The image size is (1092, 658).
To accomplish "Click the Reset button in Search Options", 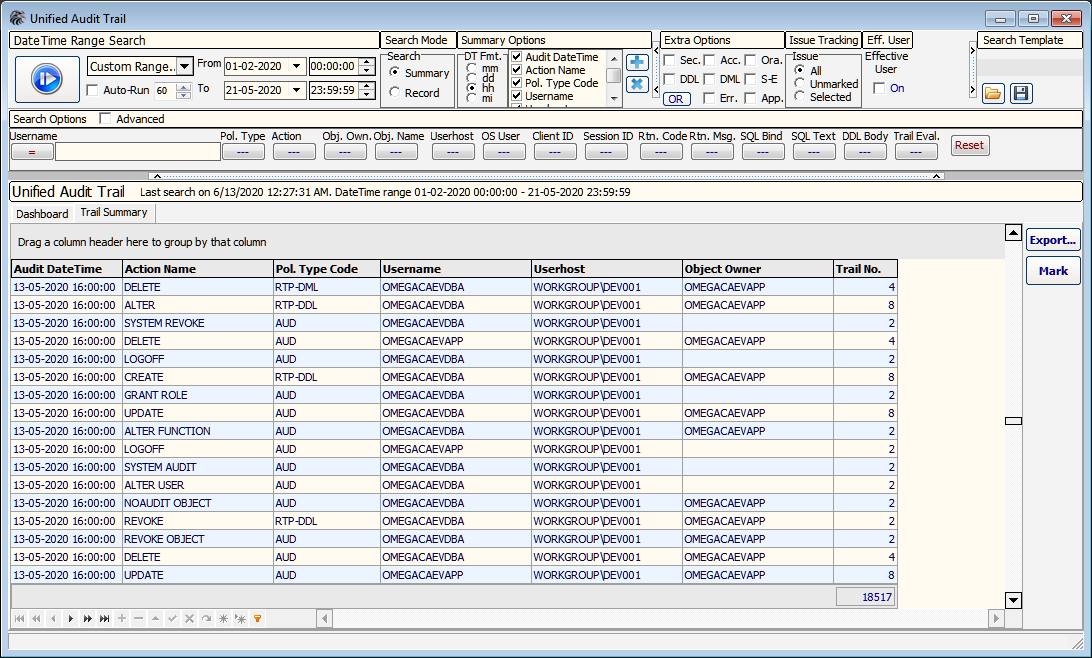I will (x=969, y=145).
